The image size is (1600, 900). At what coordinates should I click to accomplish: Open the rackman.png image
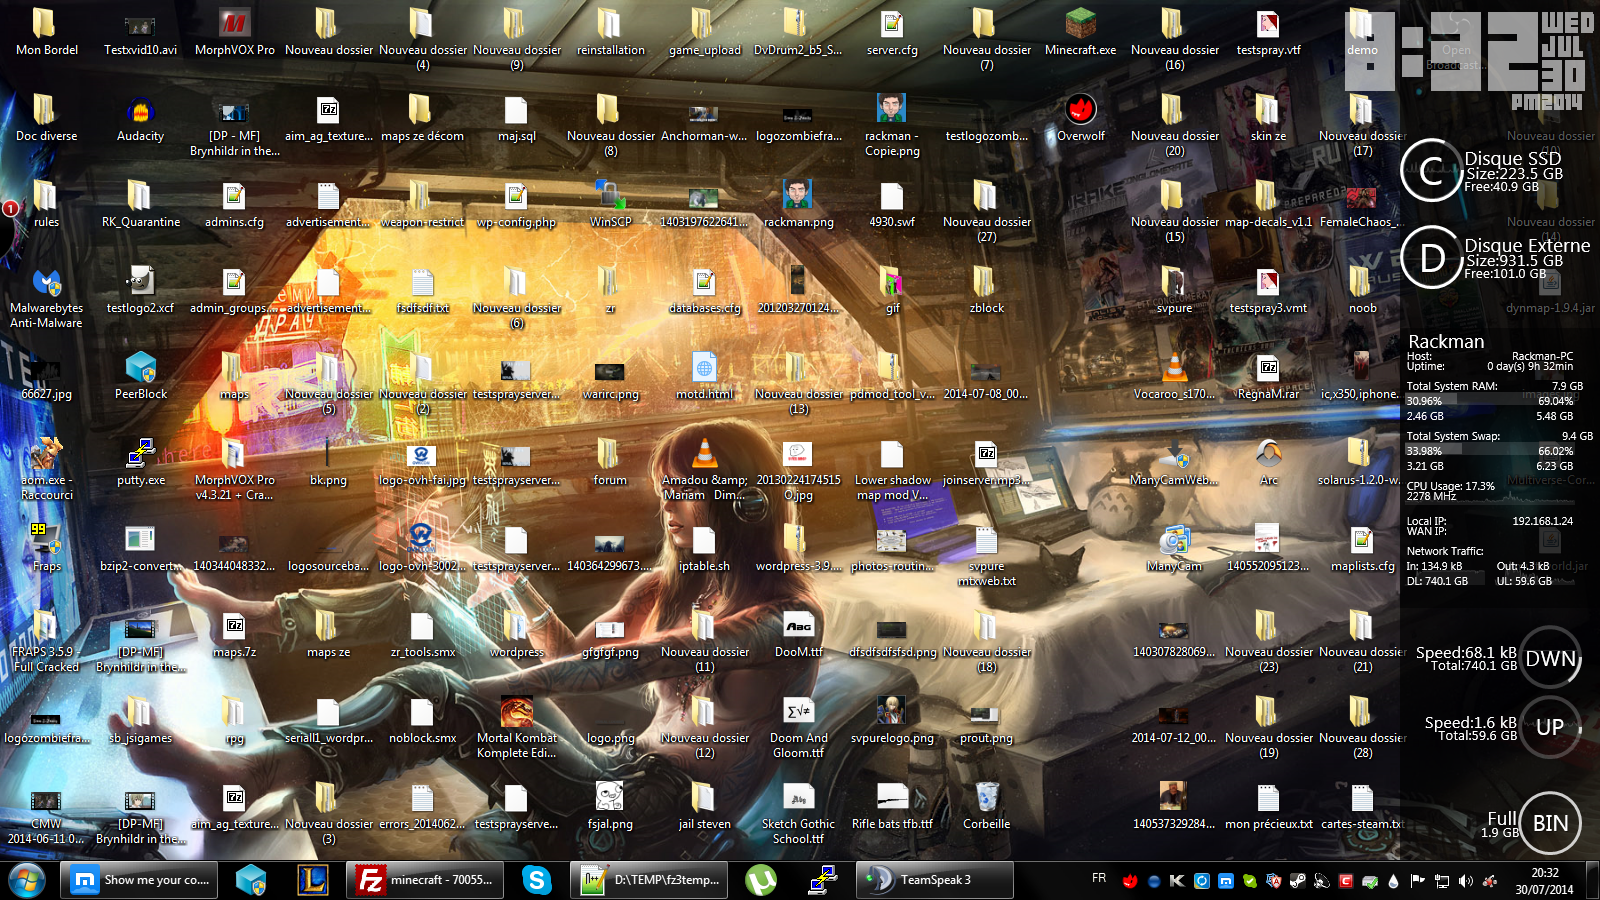point(798,205)
